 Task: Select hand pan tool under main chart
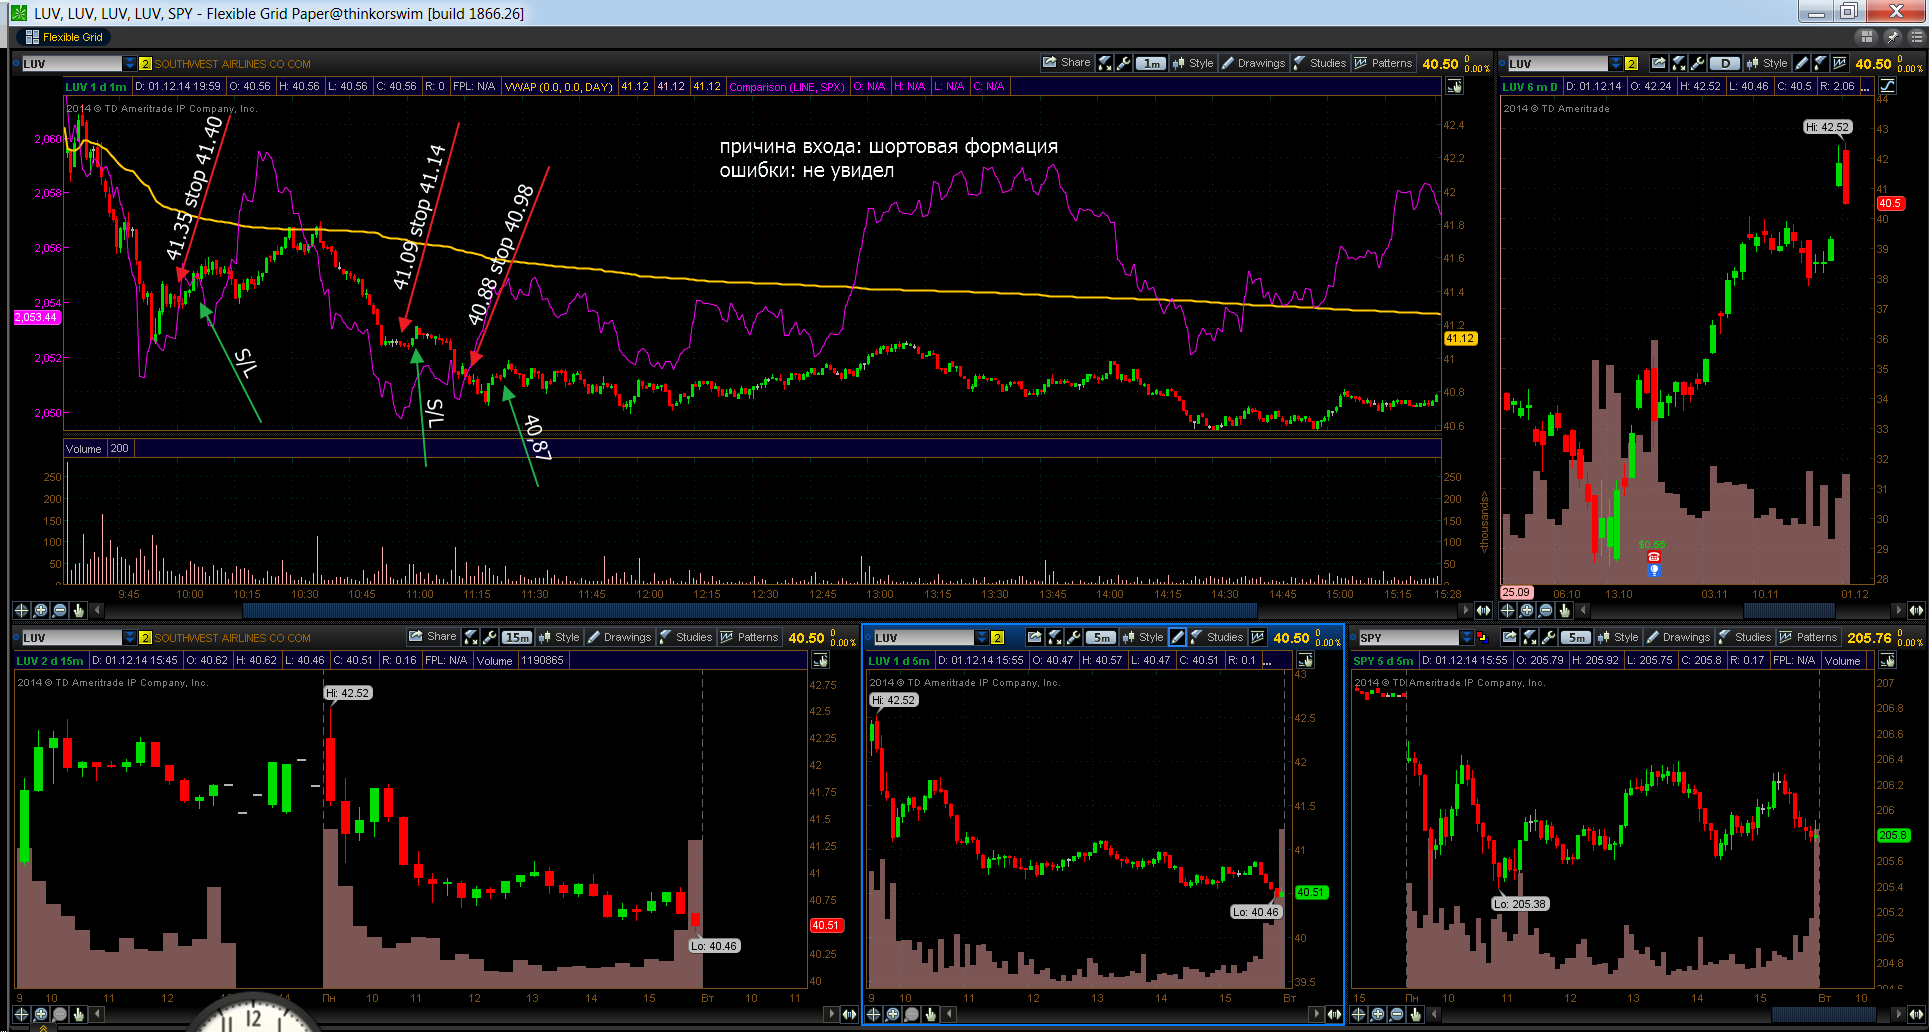[x=79, y=610]
